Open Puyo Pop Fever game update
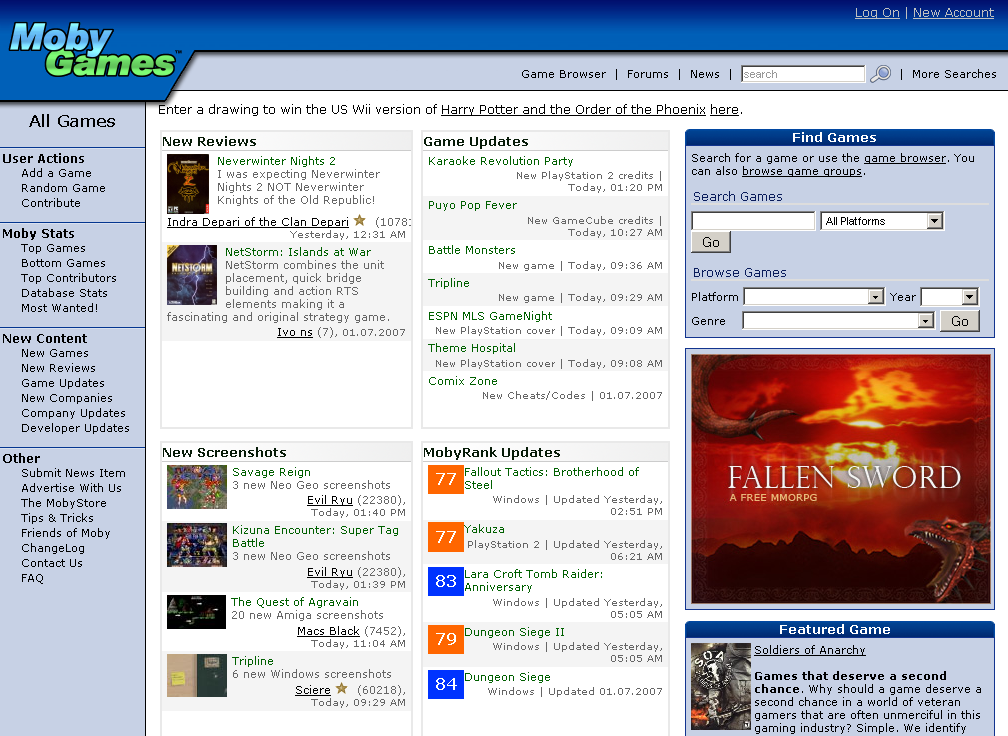The height and width of the screenshot is (736, 1008). tap(472, 205)
